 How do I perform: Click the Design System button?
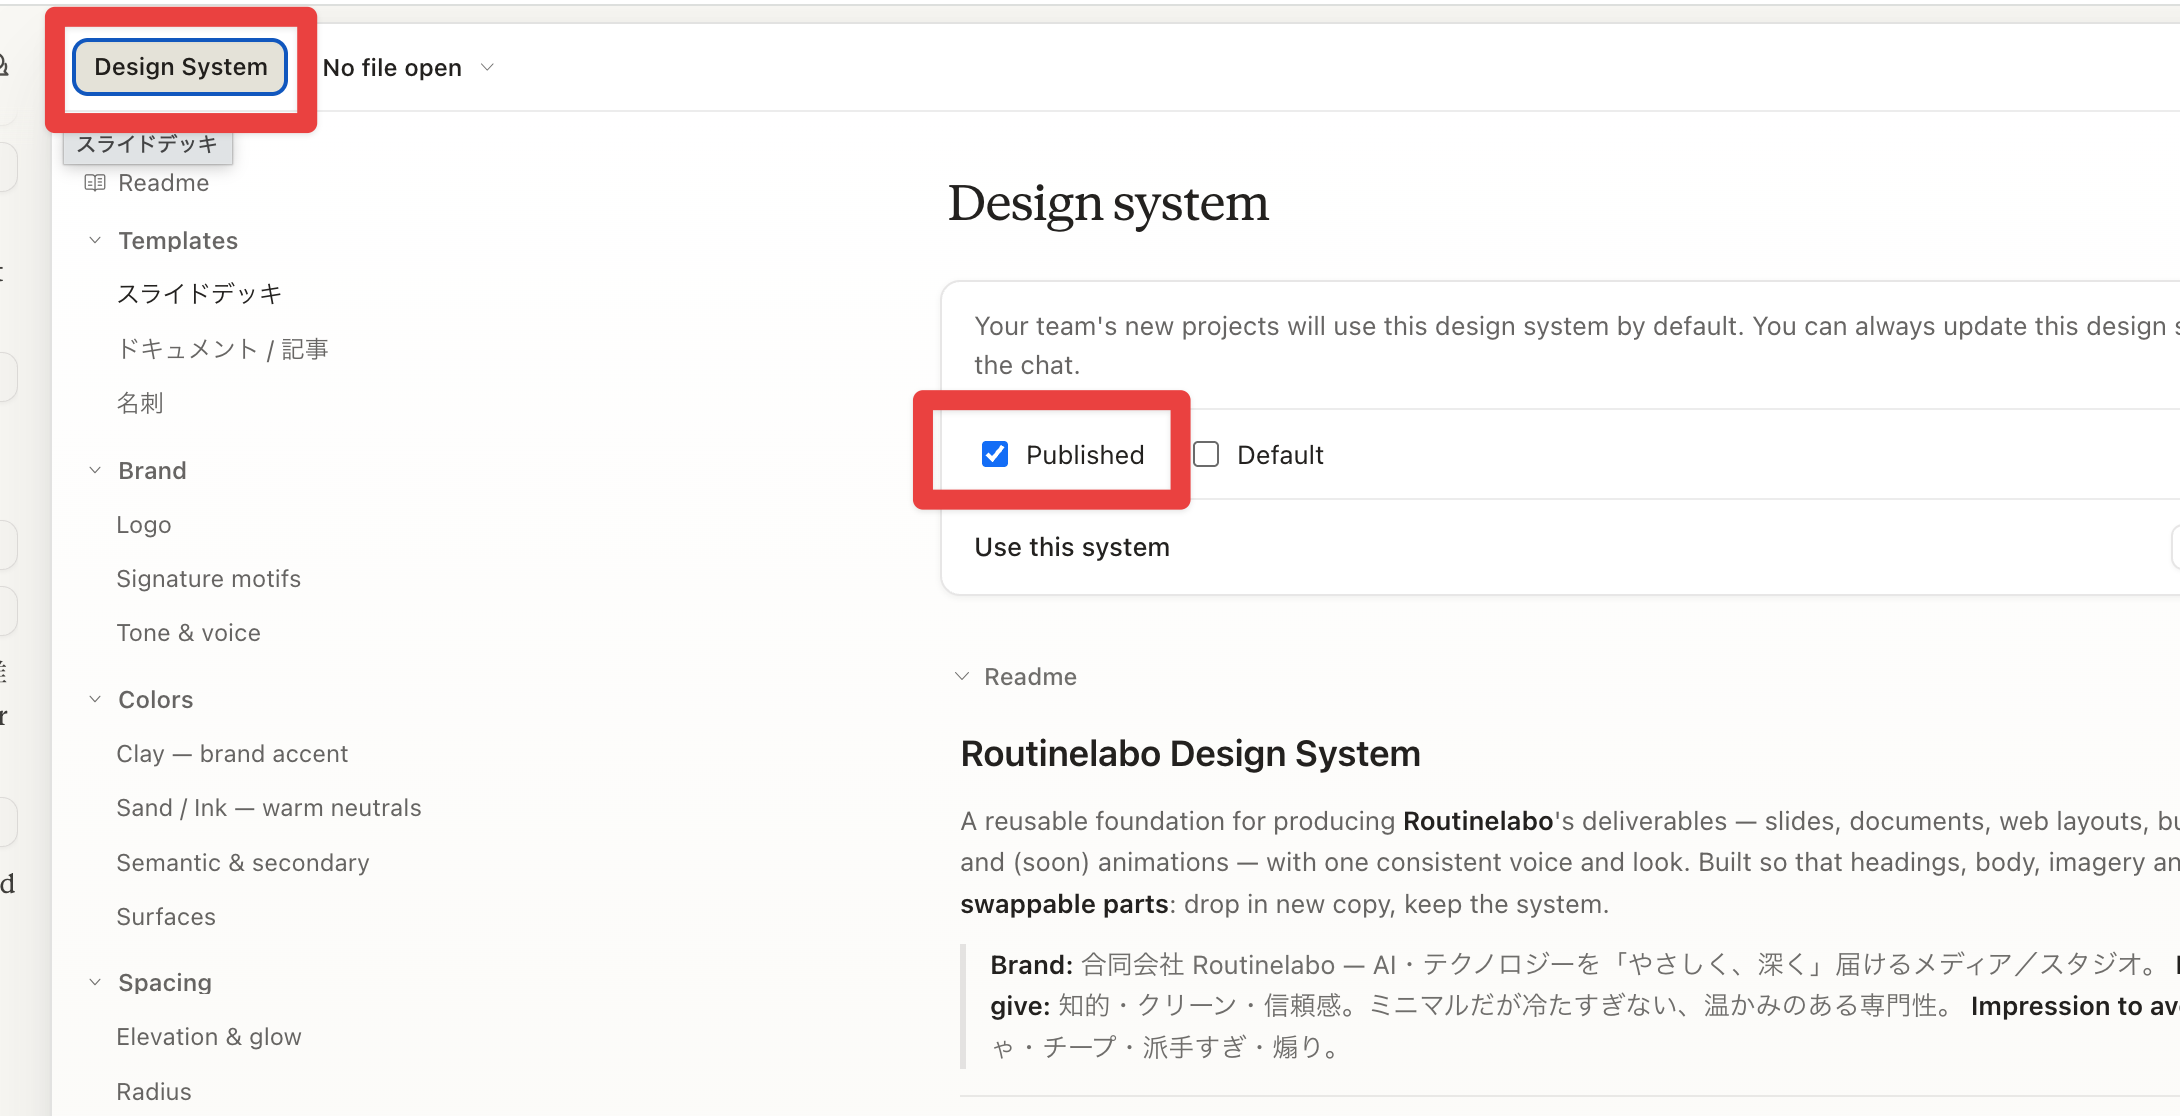pos(180,67)
